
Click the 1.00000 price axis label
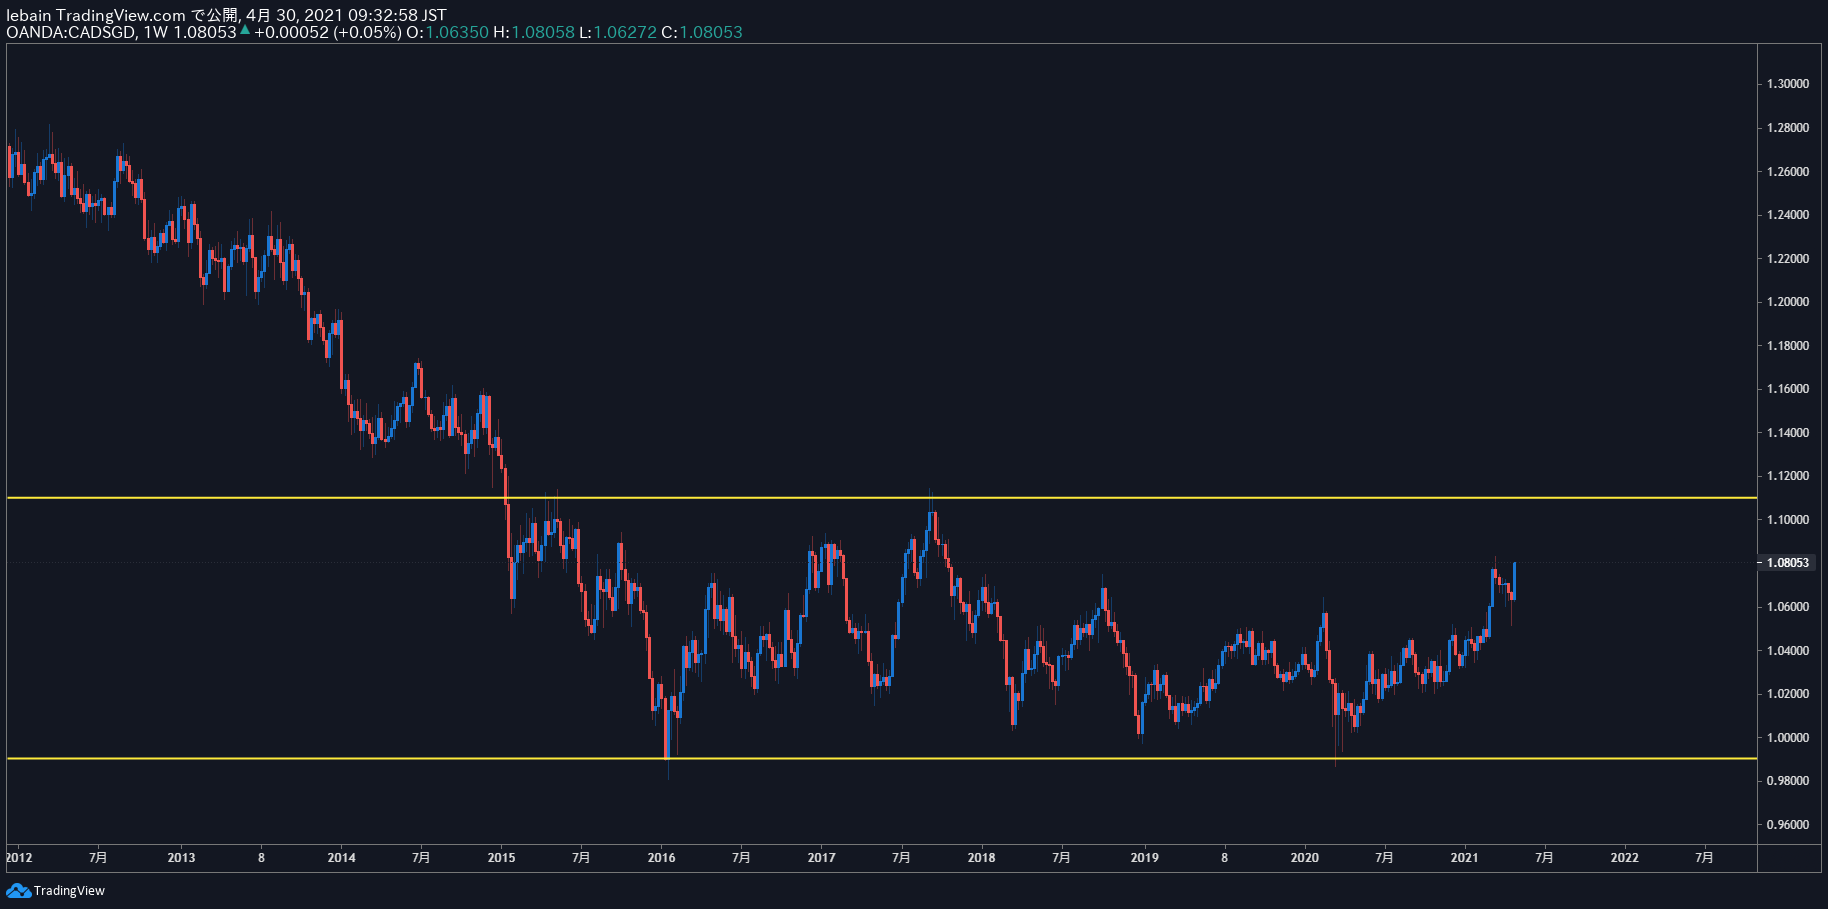tap(1788, 738)
